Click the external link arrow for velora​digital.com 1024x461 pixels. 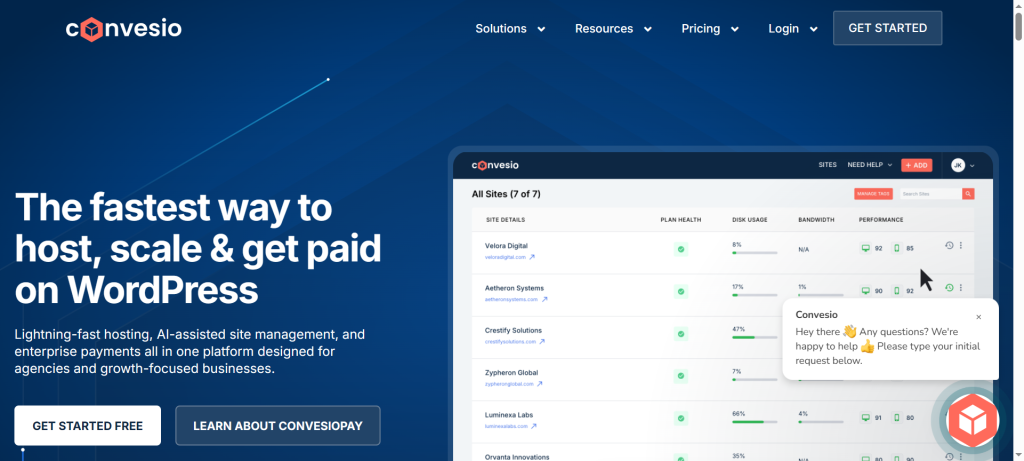pyautogui.click(x=534, y=257)
